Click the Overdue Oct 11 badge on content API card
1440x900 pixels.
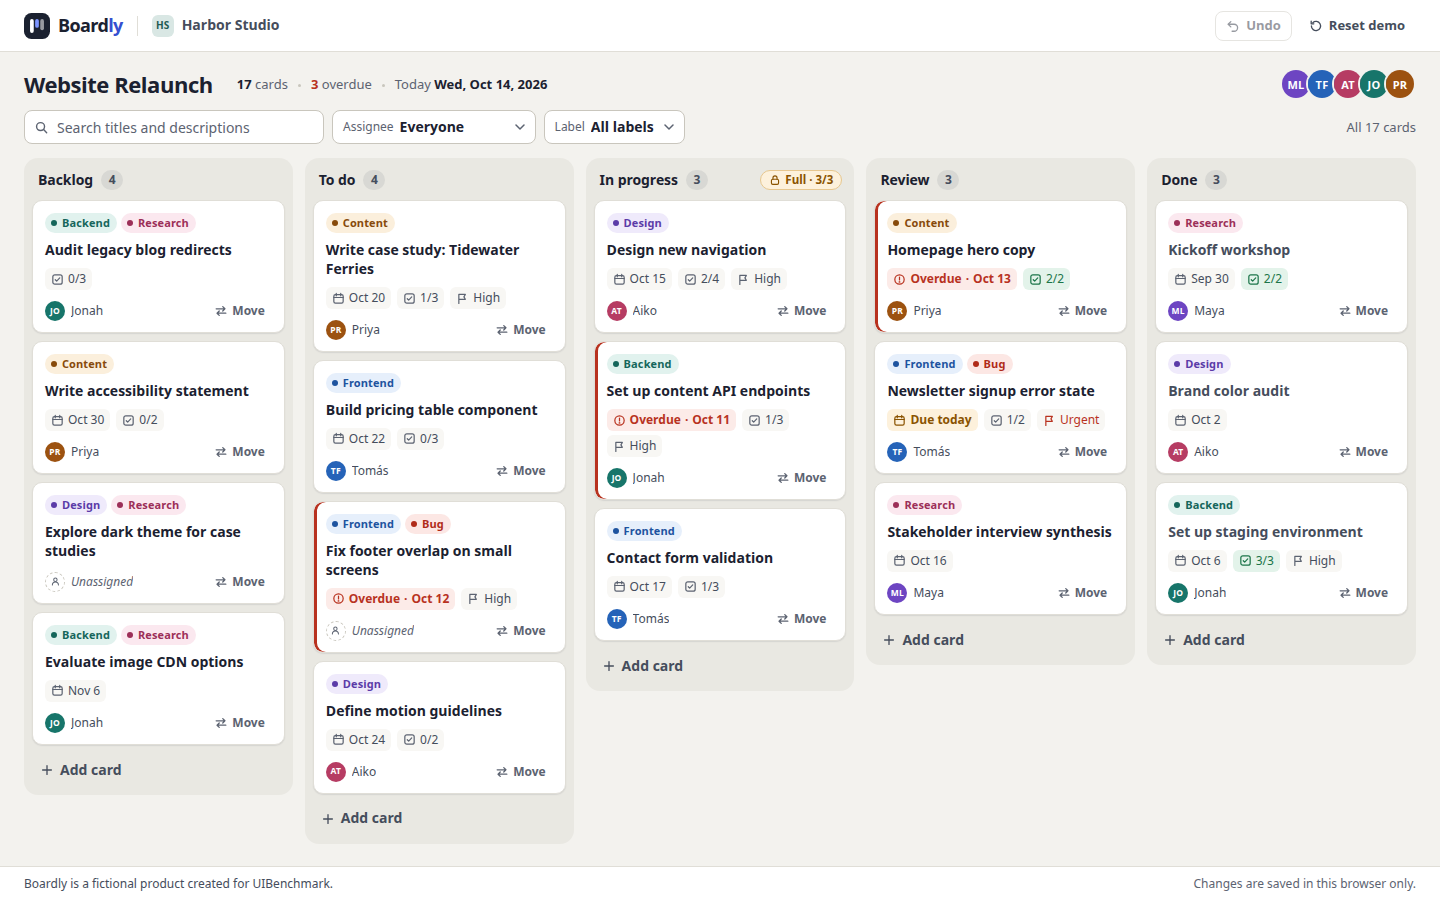click(x=672, y=420)
